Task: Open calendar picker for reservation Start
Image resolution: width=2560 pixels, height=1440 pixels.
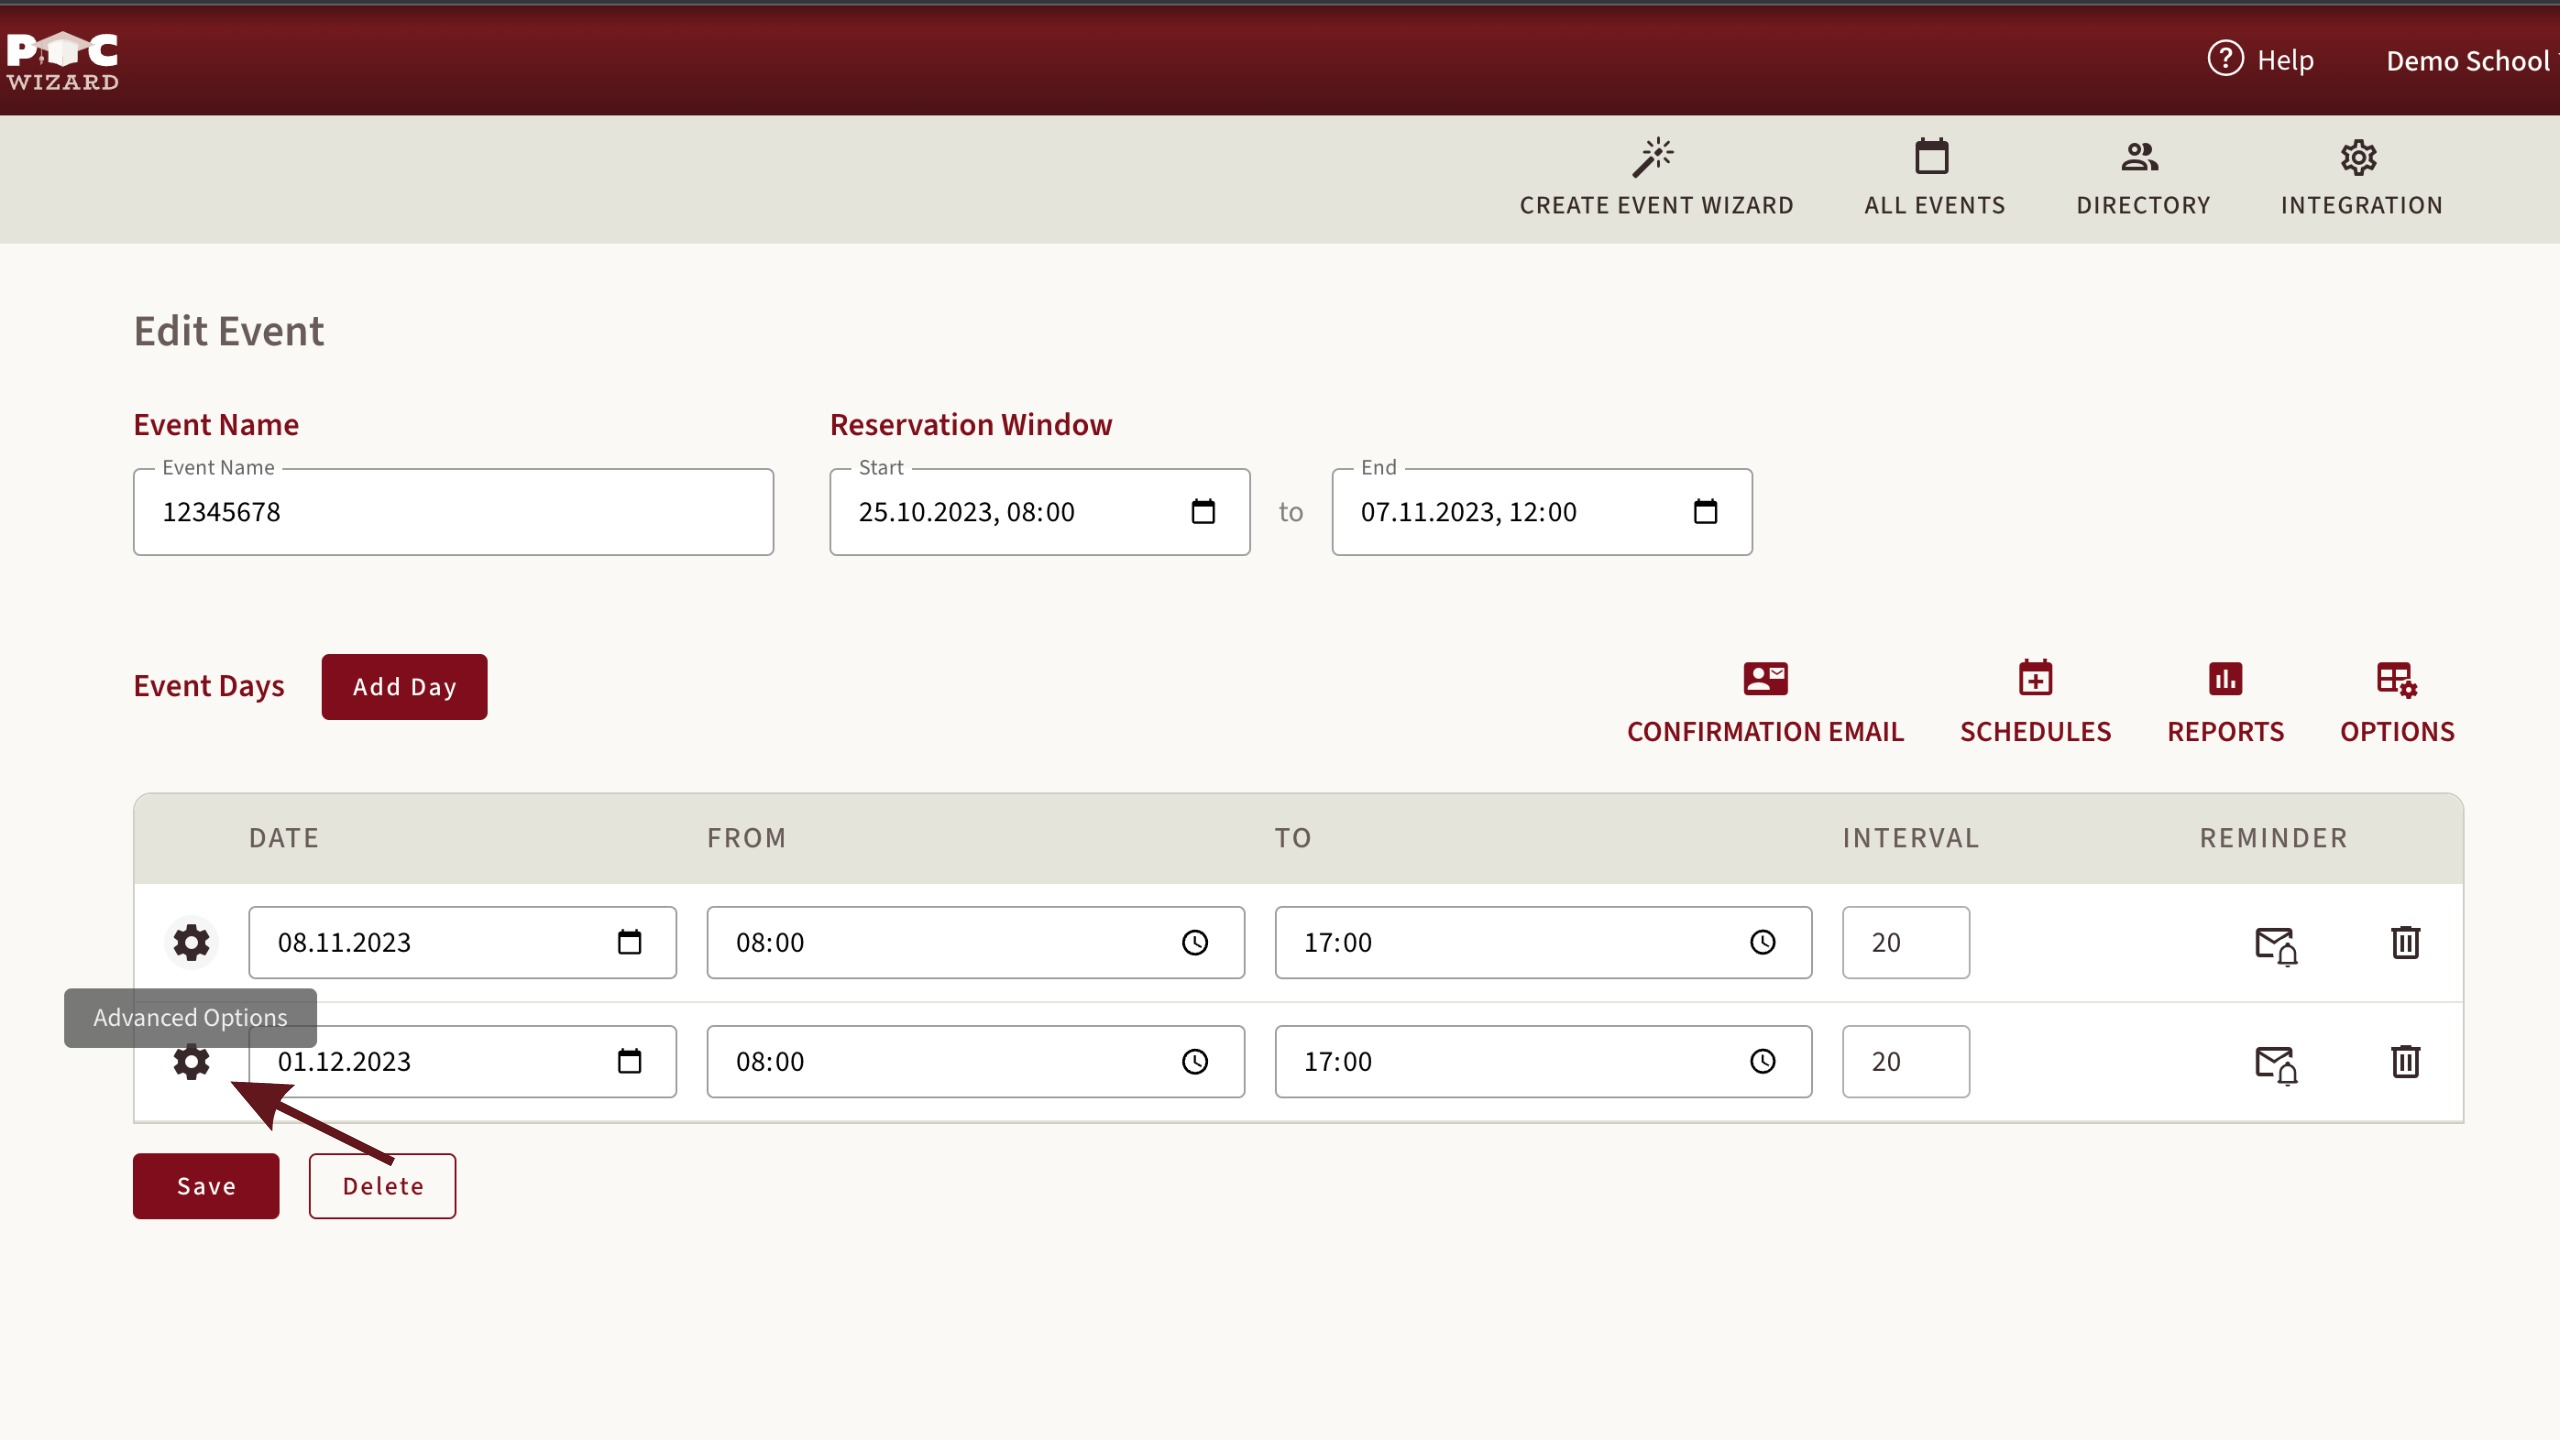Action: coord(1203,512)
